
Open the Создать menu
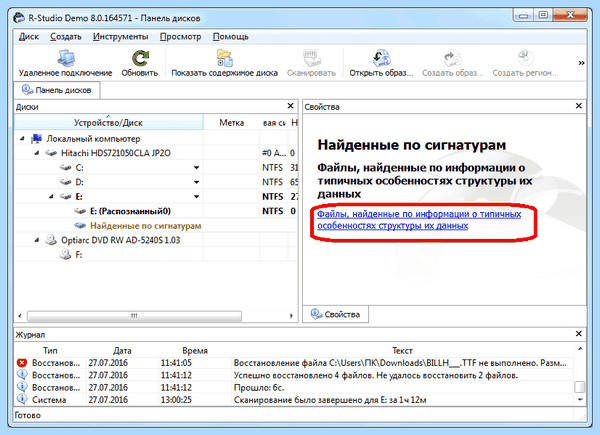[66, 37]
